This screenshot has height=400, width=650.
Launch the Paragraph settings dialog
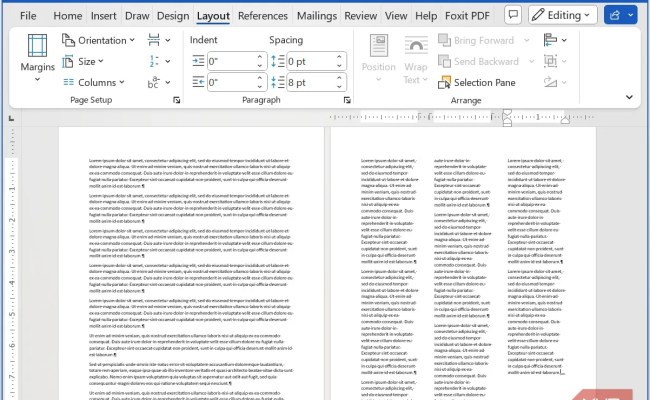tap(347, 100)
